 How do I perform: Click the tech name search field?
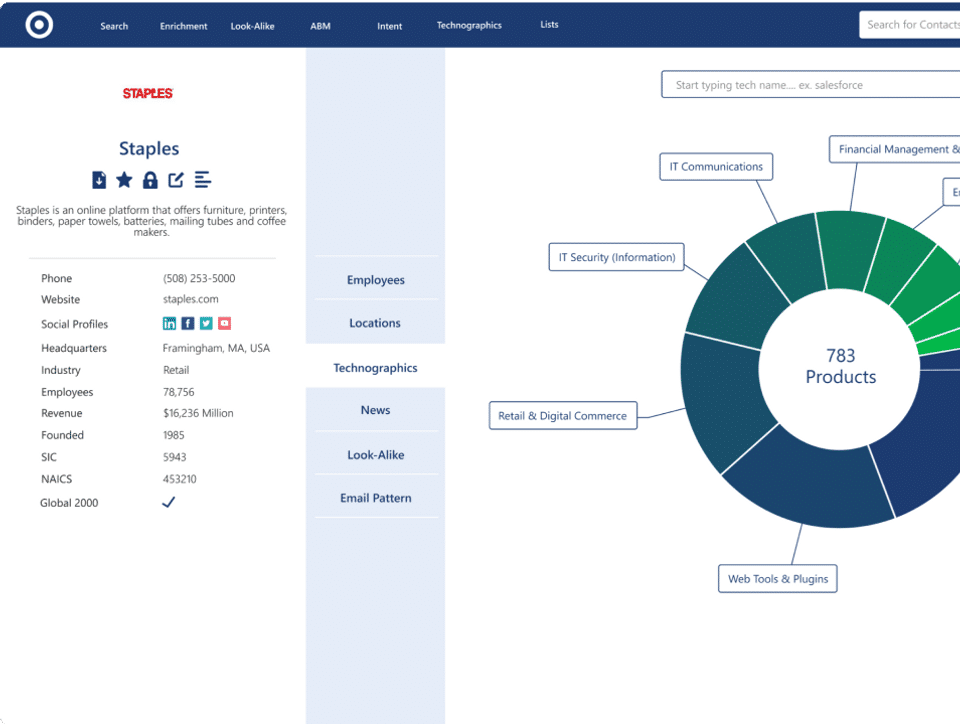[x=811, y=85]
